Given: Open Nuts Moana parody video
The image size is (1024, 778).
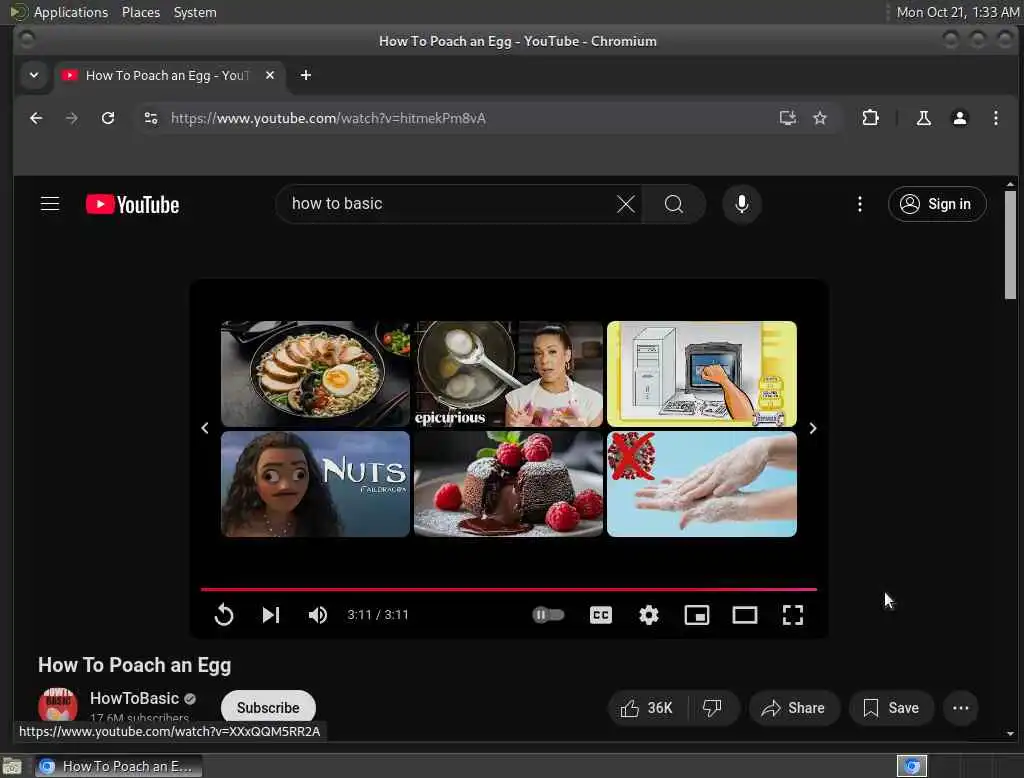Looking at the screenshot, I should point(315,484).
